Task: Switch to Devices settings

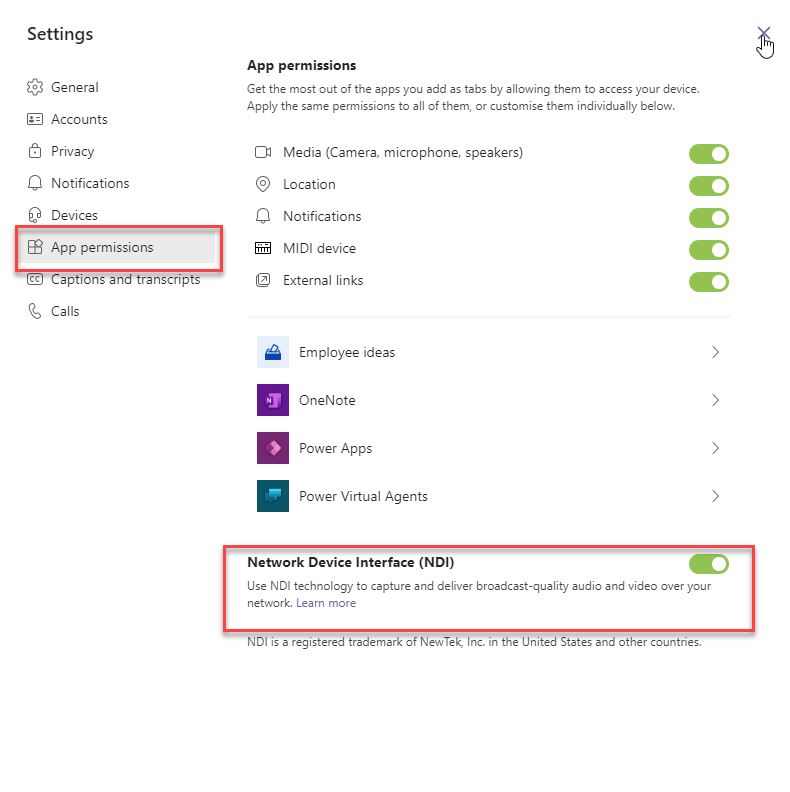Action: click(x=74, y=215)
